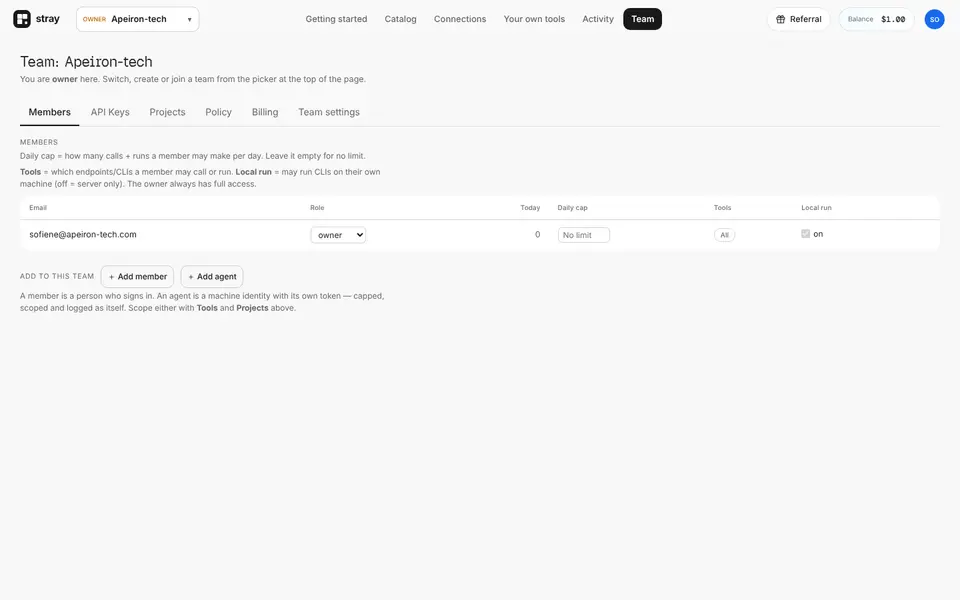The height and width of the screenshot is (600, 960).
Task: Open the Referral gift icon button
Action: [798, 19]
